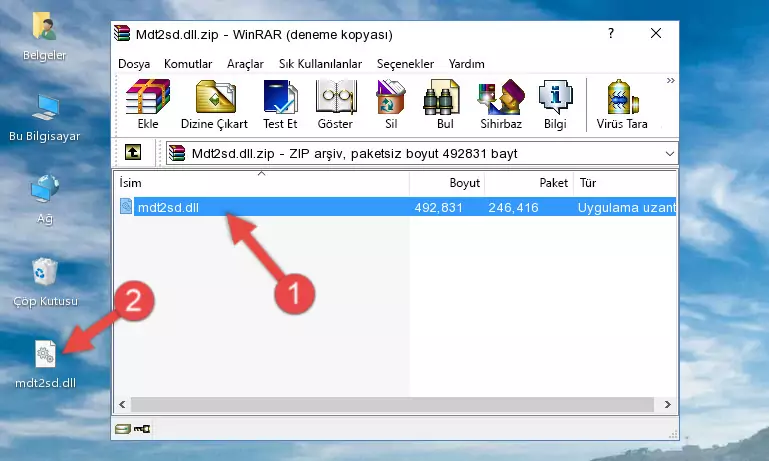Open the Bul find tool
The image size is (769, 461).
444,104
